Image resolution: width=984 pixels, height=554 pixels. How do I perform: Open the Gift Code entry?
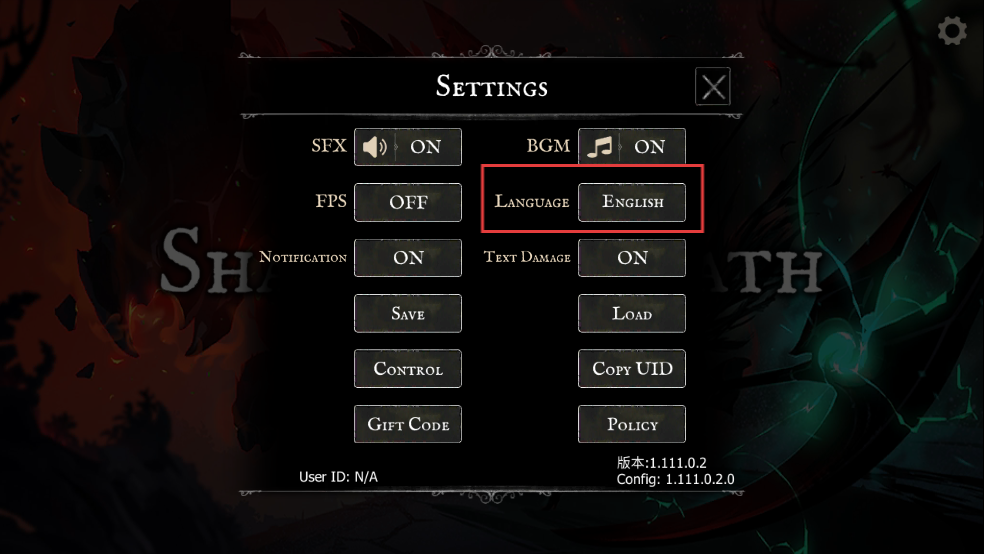click(x=408, y=424)
